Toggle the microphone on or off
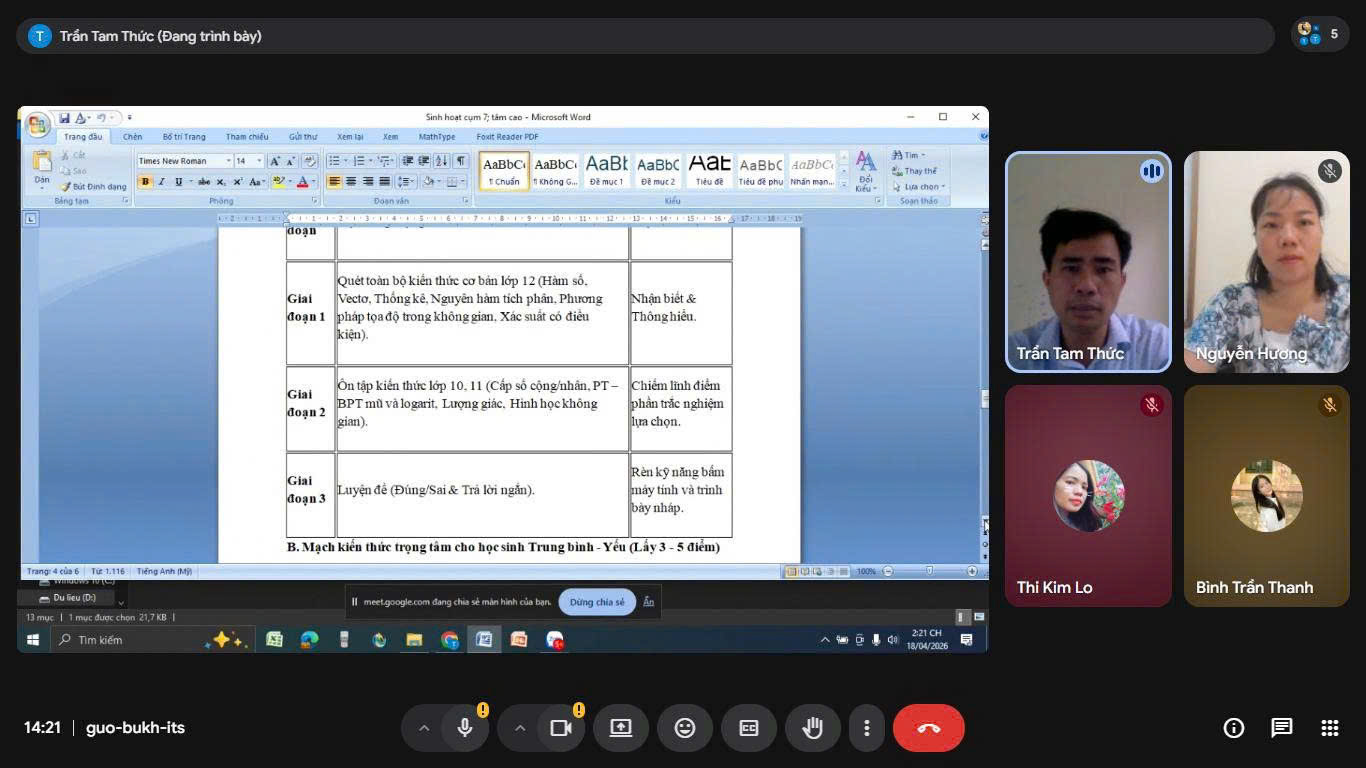The height and width of the screenshot is (768, 1366). 465,728
